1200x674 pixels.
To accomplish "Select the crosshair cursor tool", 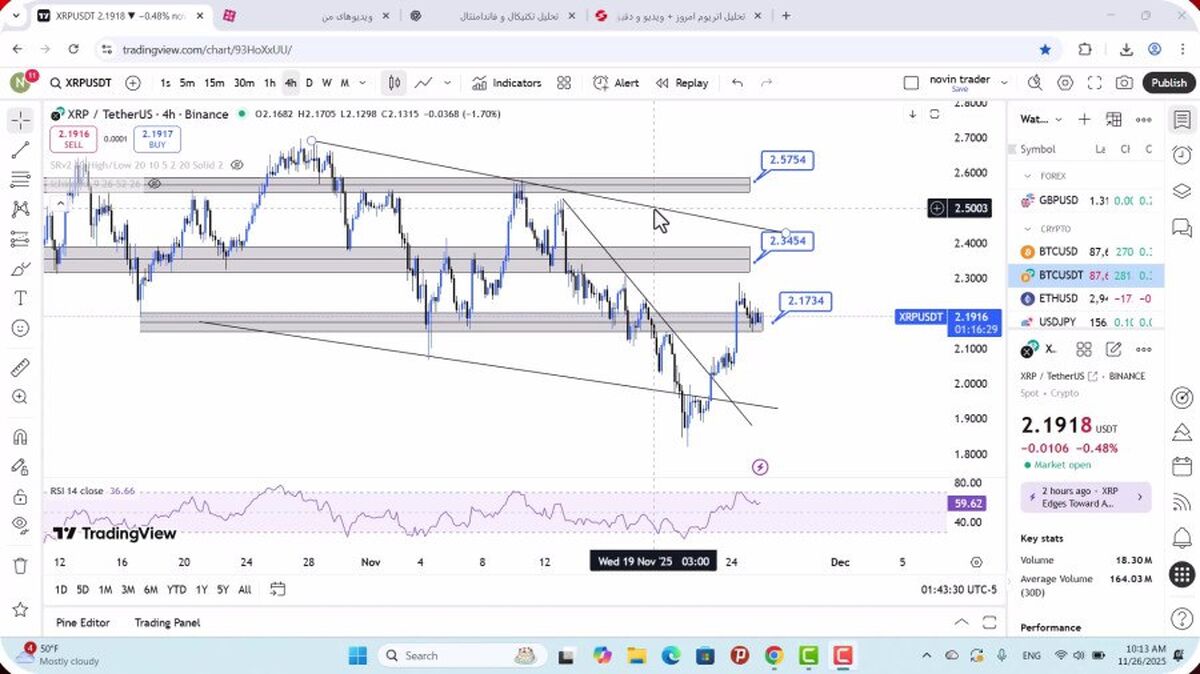I will [x=20, y=121].
